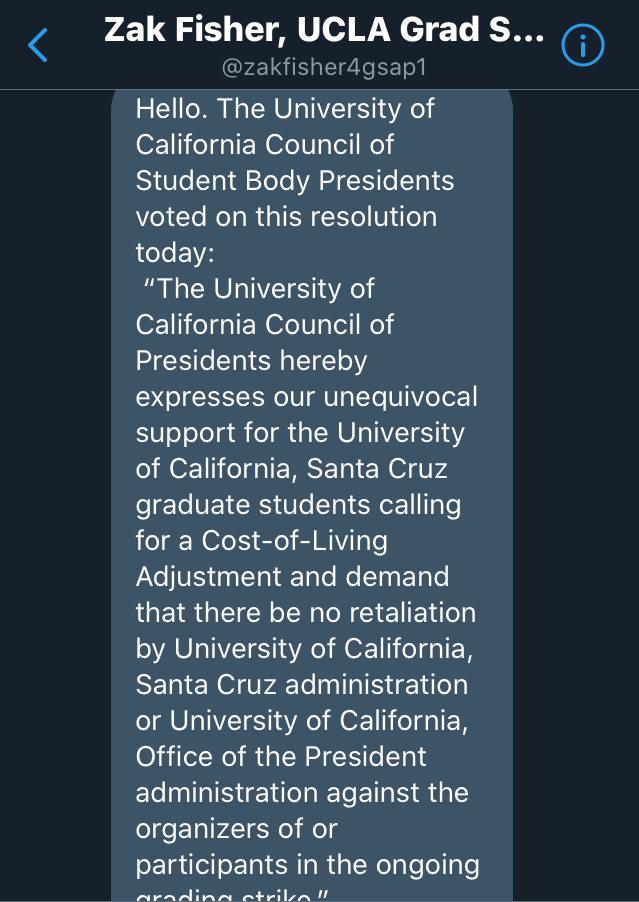Tap "expresses our unequivocal" in the message

[x=306, y=397]
